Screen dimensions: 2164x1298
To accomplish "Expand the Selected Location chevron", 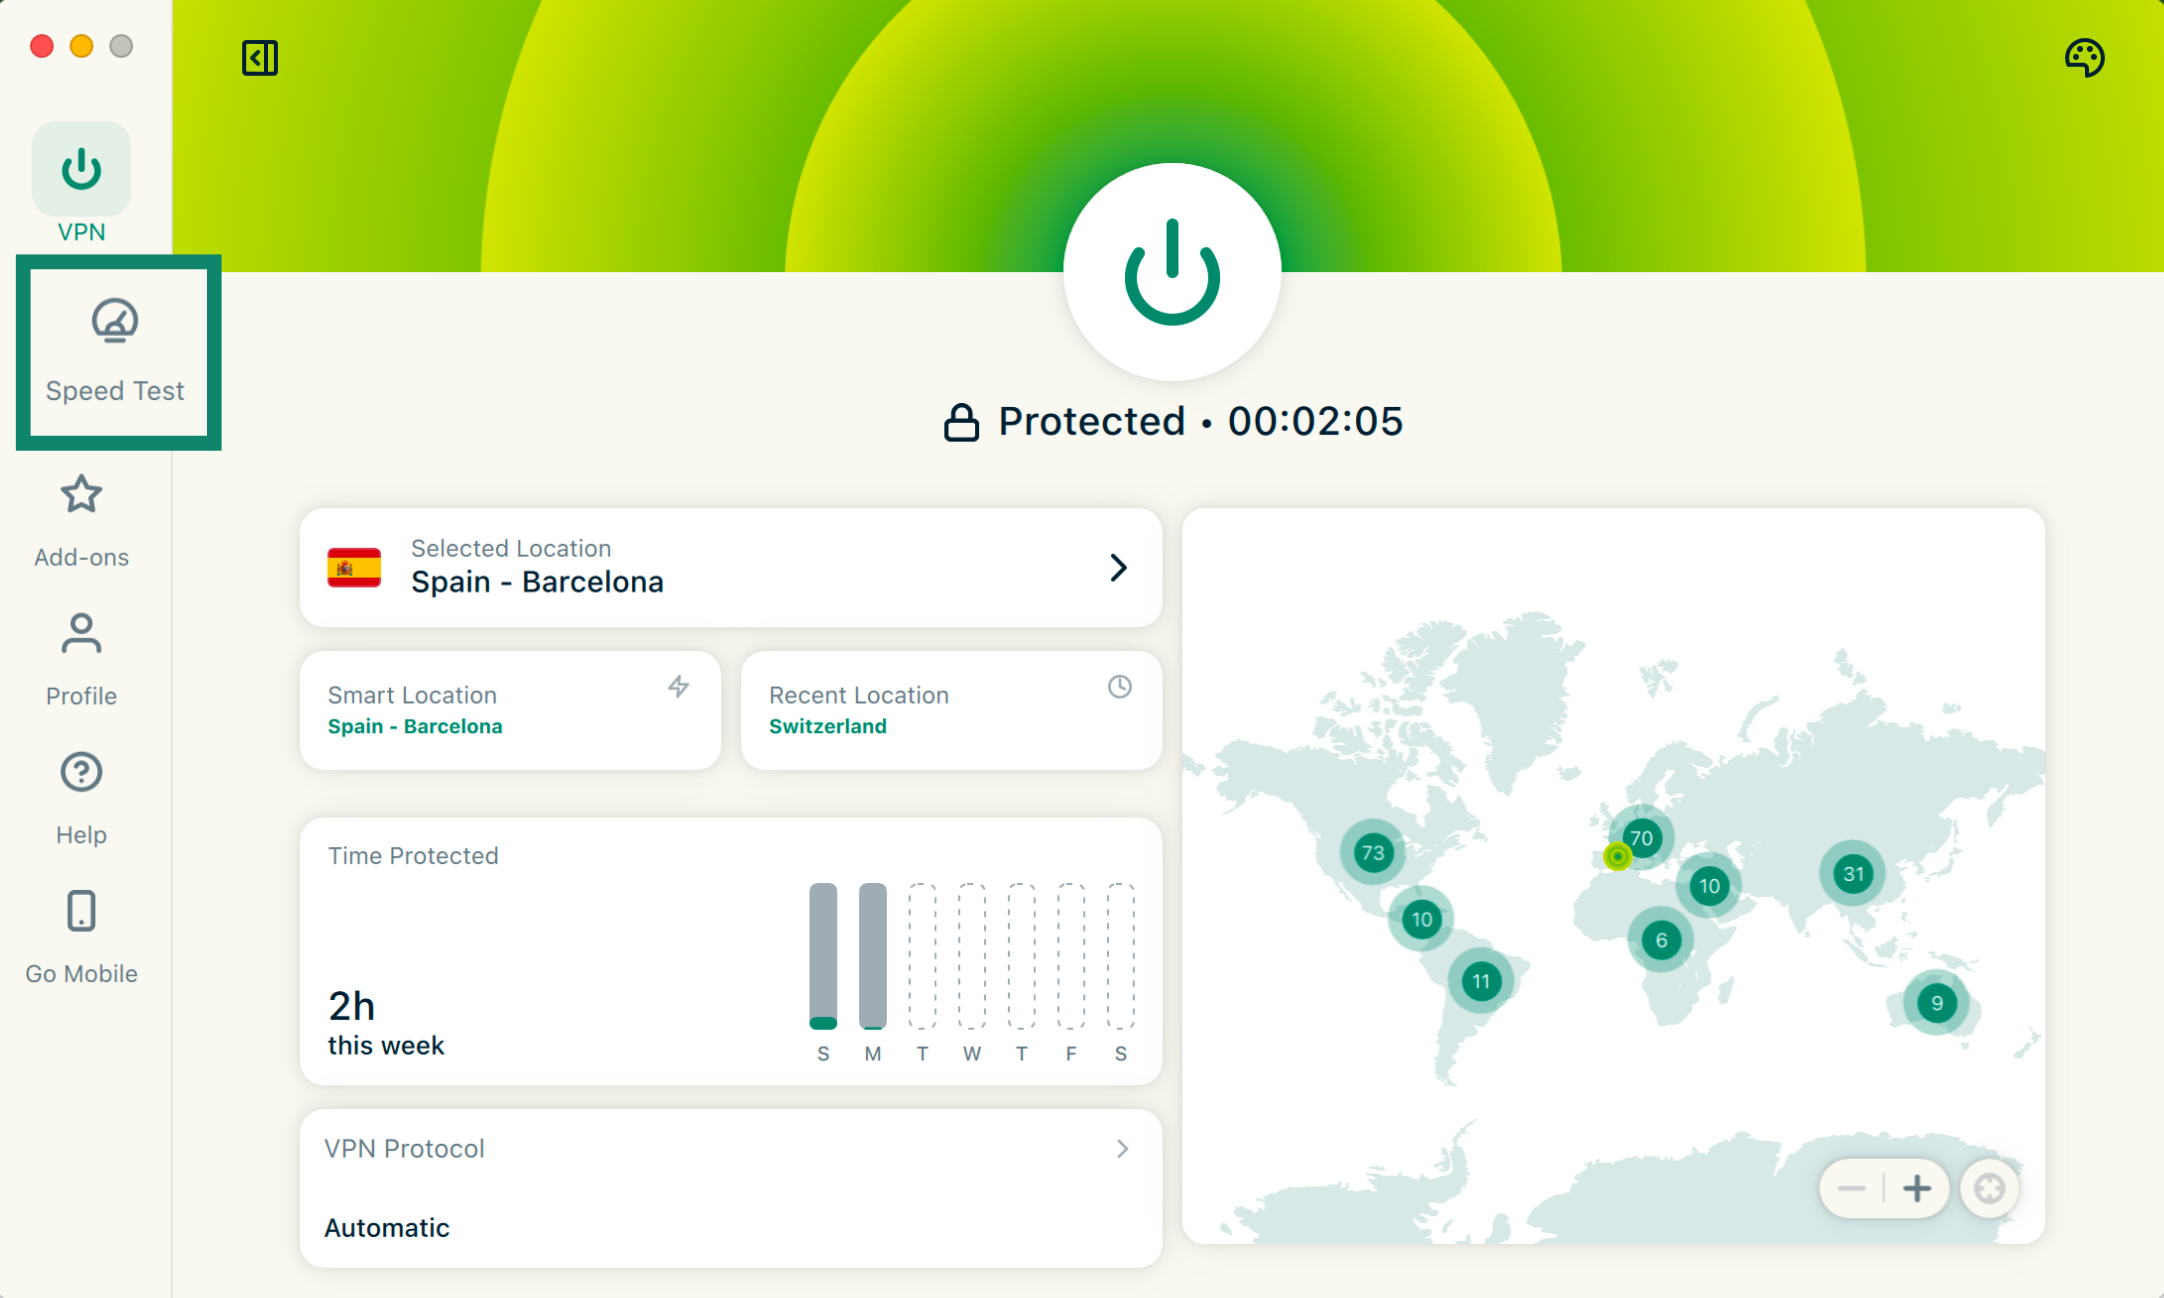I will [x=1118, y=568].
